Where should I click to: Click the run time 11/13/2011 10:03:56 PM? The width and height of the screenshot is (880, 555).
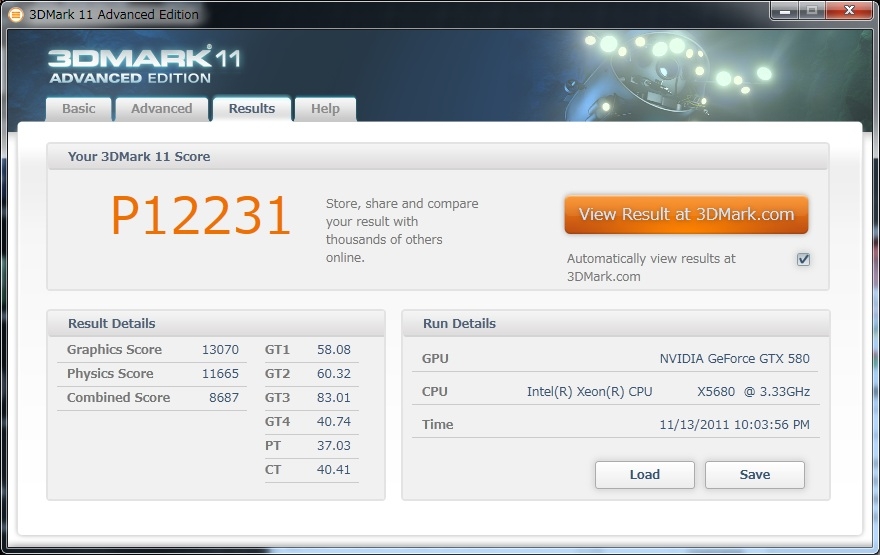(x=734, y=425)
